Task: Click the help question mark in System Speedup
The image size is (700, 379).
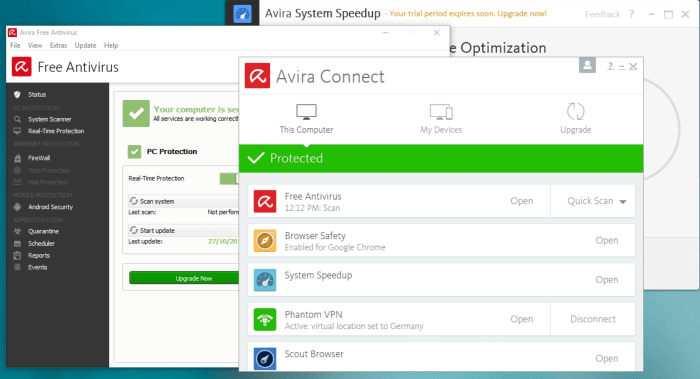Action: pos(632,14)
